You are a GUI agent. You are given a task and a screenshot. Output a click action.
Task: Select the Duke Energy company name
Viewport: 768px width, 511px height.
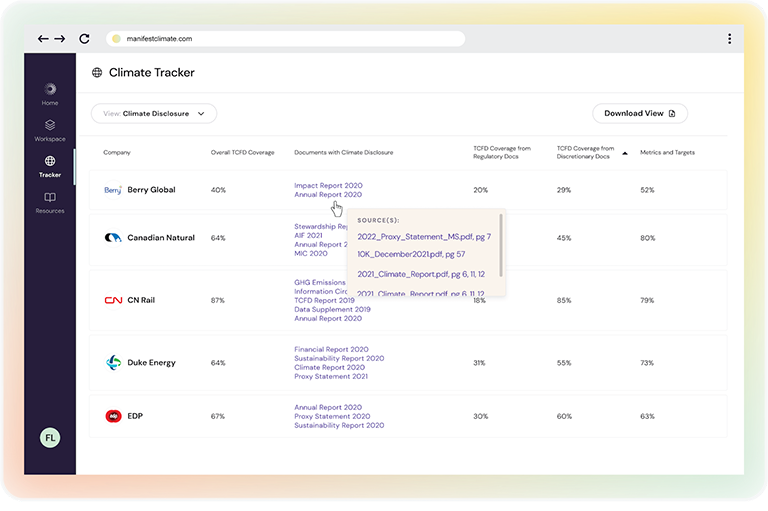click(x=151, y=363)
